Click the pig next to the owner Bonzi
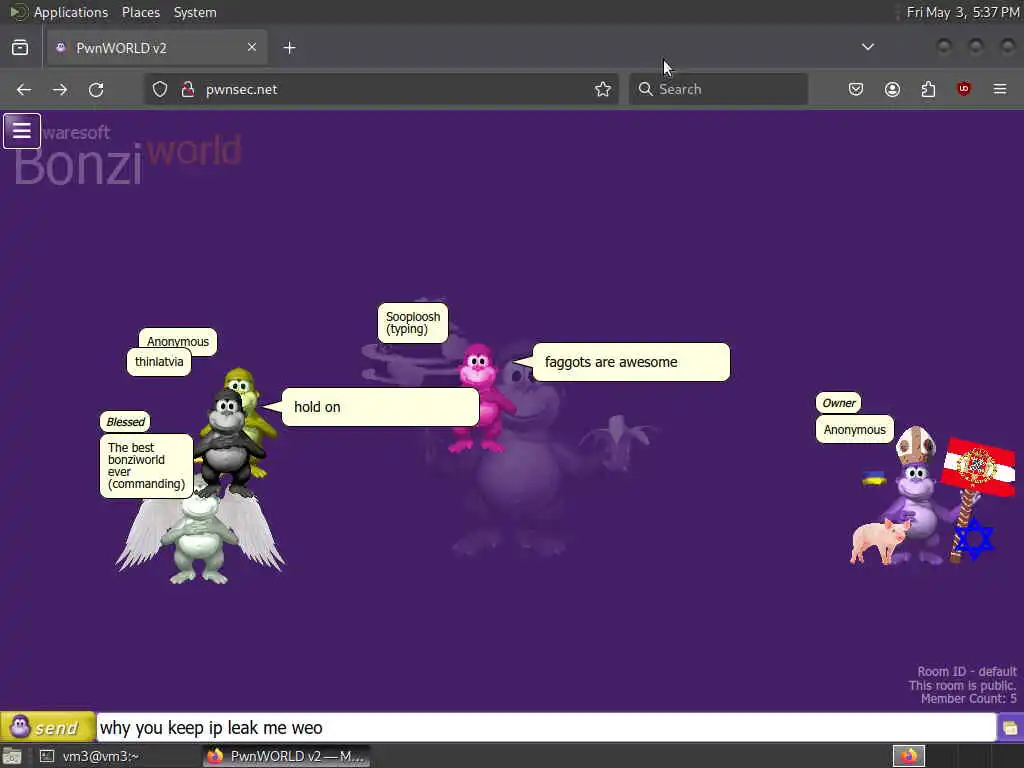The width and height of the screenshot is (1024, 768). click(879, 541)
